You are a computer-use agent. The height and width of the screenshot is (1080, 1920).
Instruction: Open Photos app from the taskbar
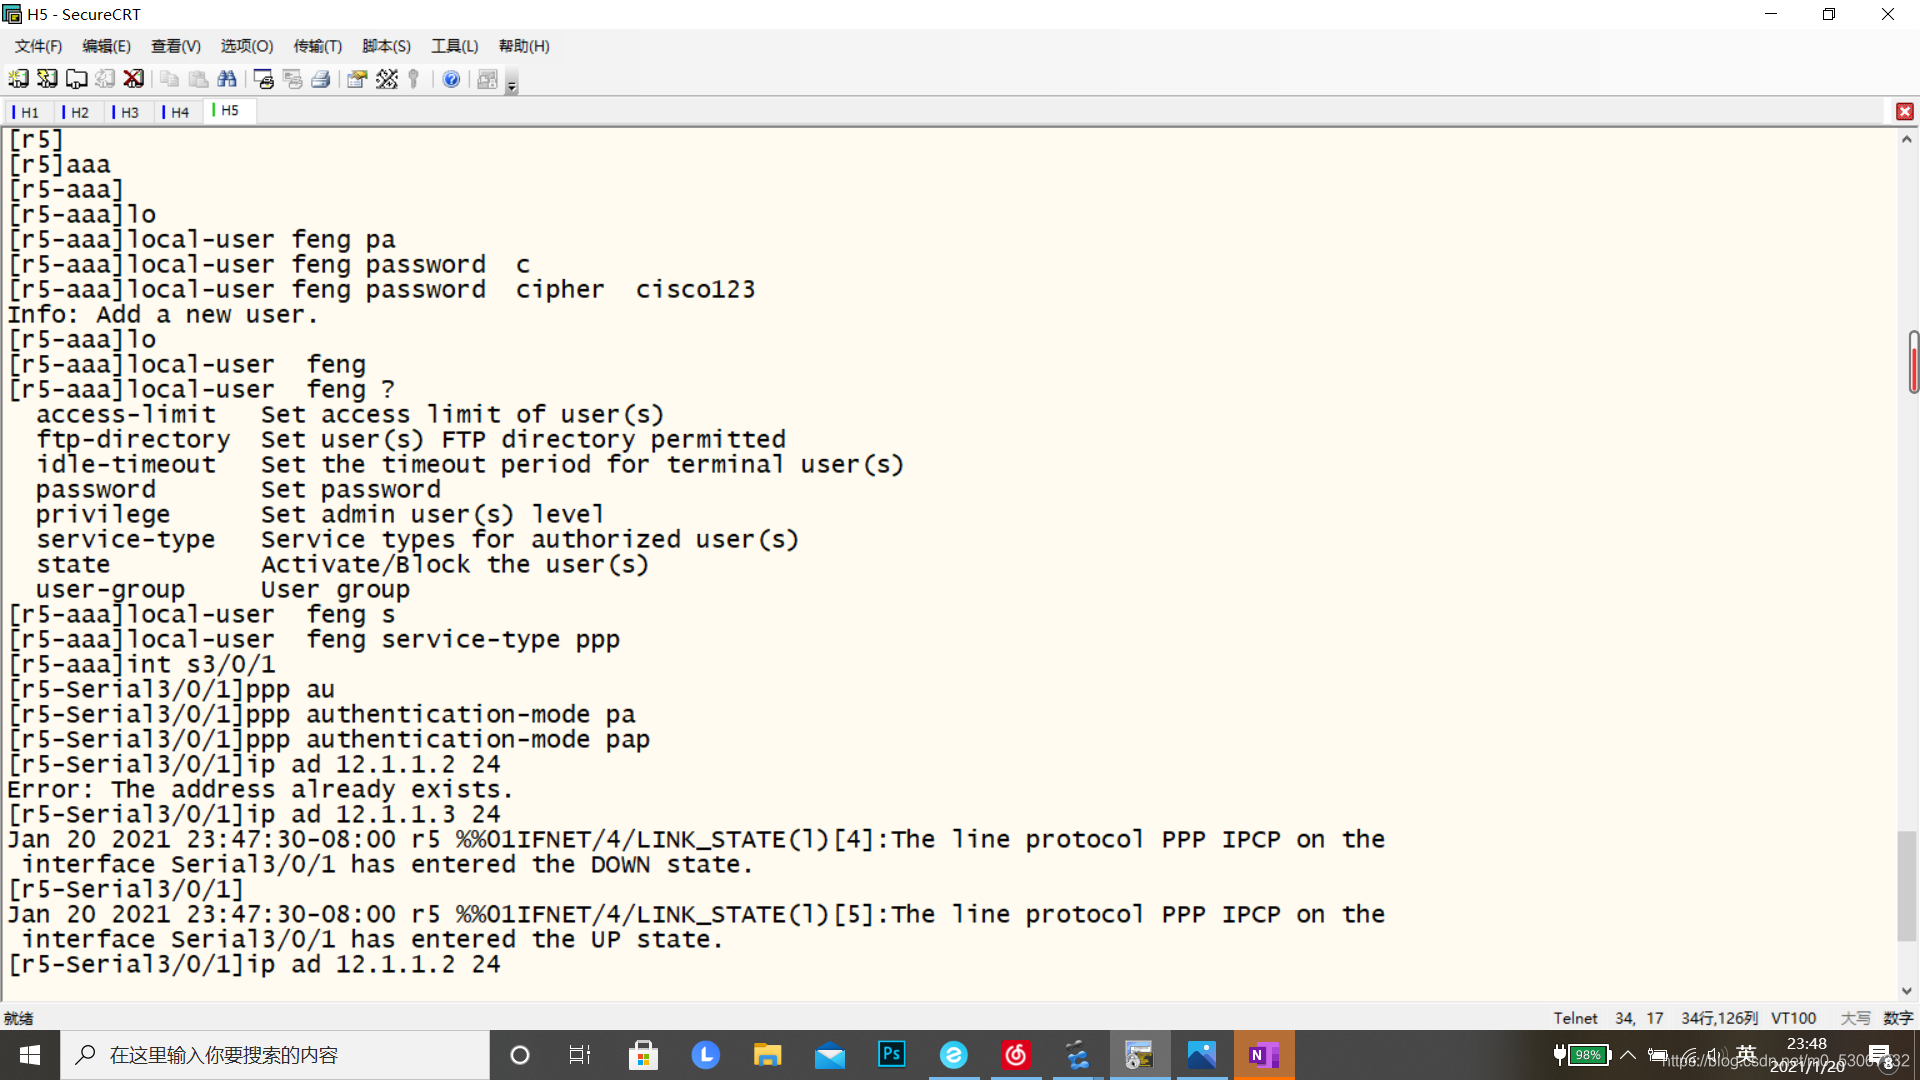tap(1201, 1055)
